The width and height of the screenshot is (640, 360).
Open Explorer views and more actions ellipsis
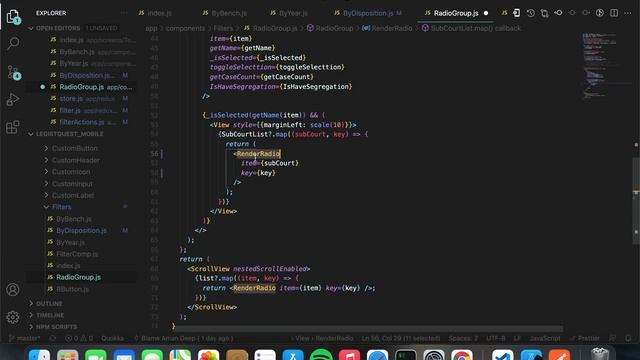(x=124, y=13)
